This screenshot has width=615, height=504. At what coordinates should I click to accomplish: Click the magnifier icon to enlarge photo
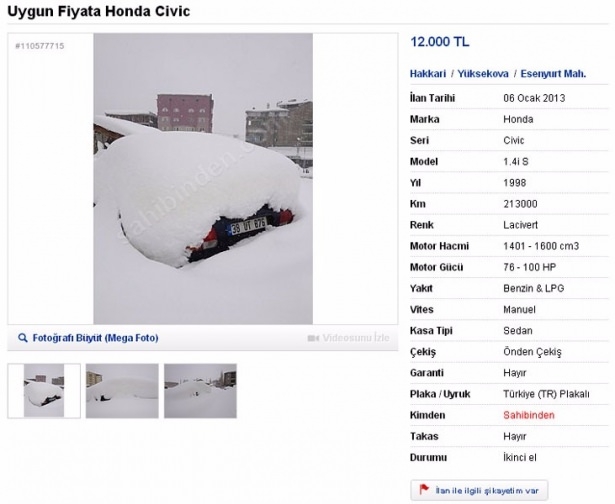pos(23,339)
